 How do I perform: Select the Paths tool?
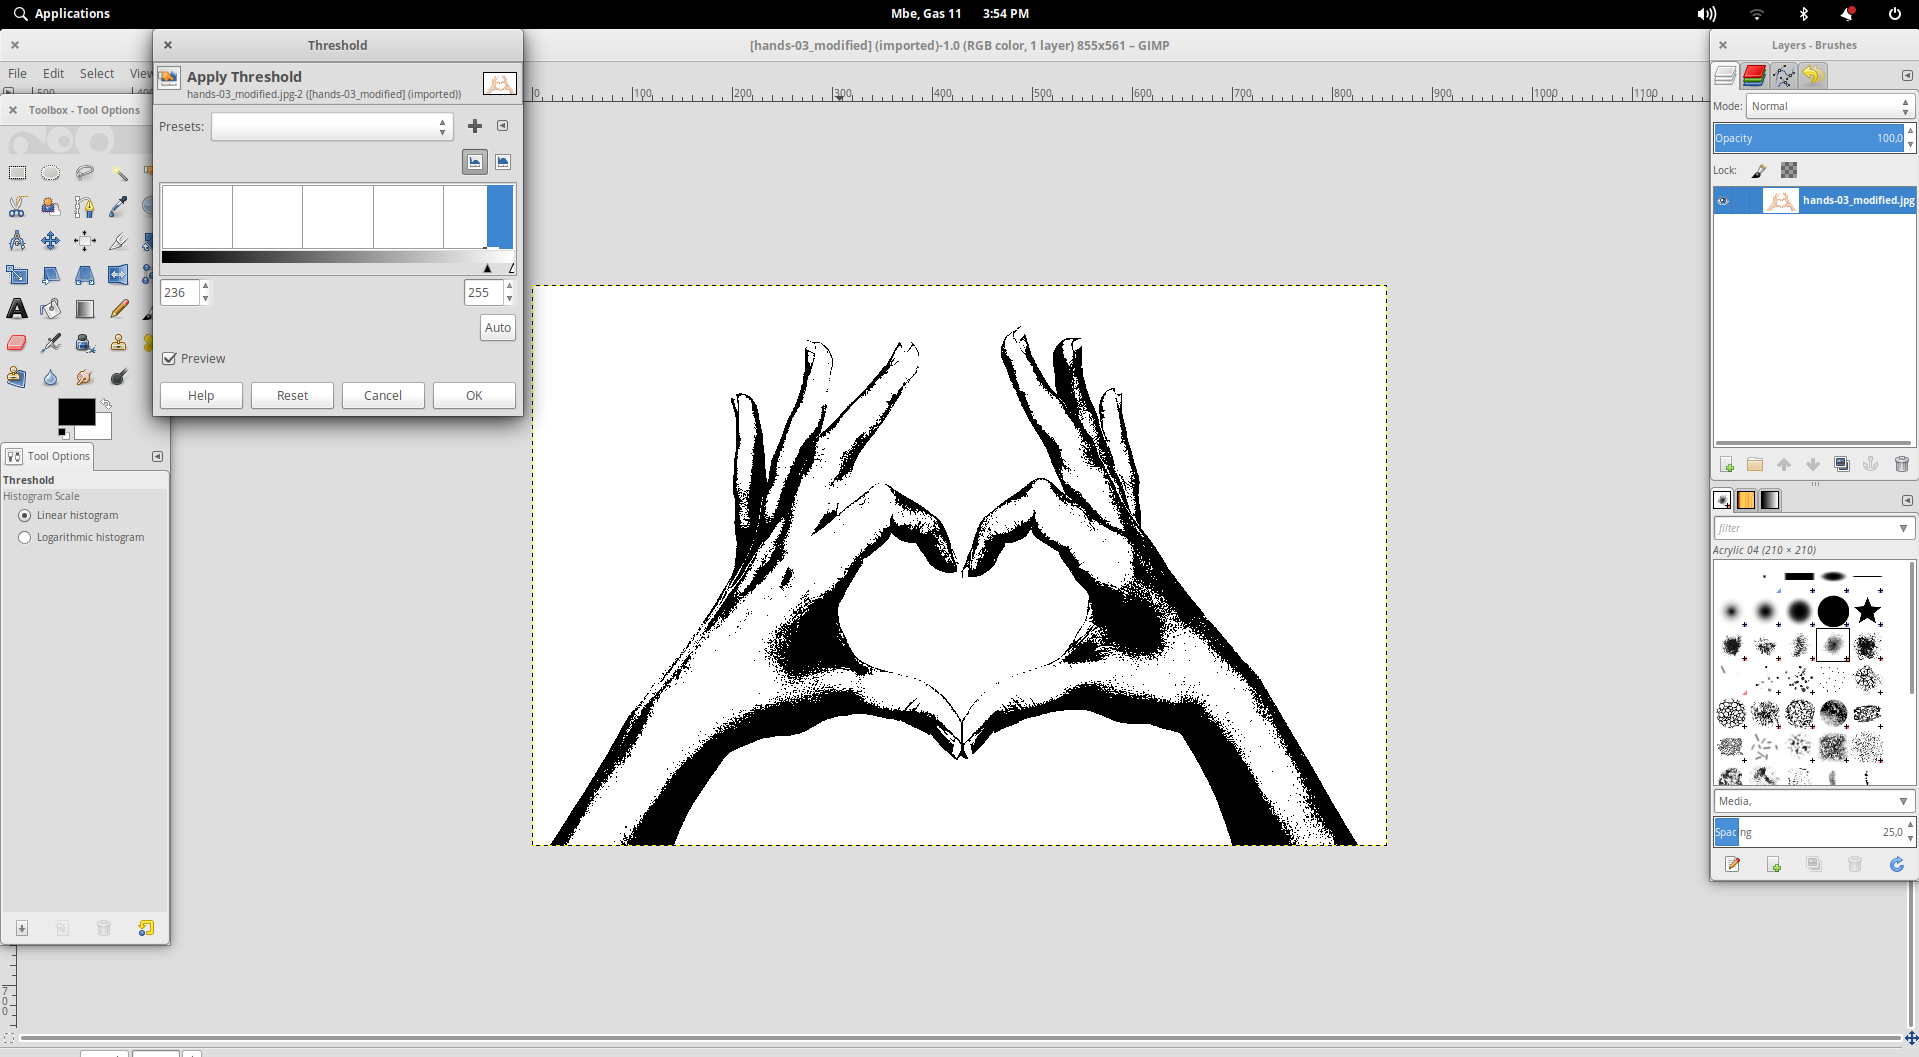tap(85, 207)
